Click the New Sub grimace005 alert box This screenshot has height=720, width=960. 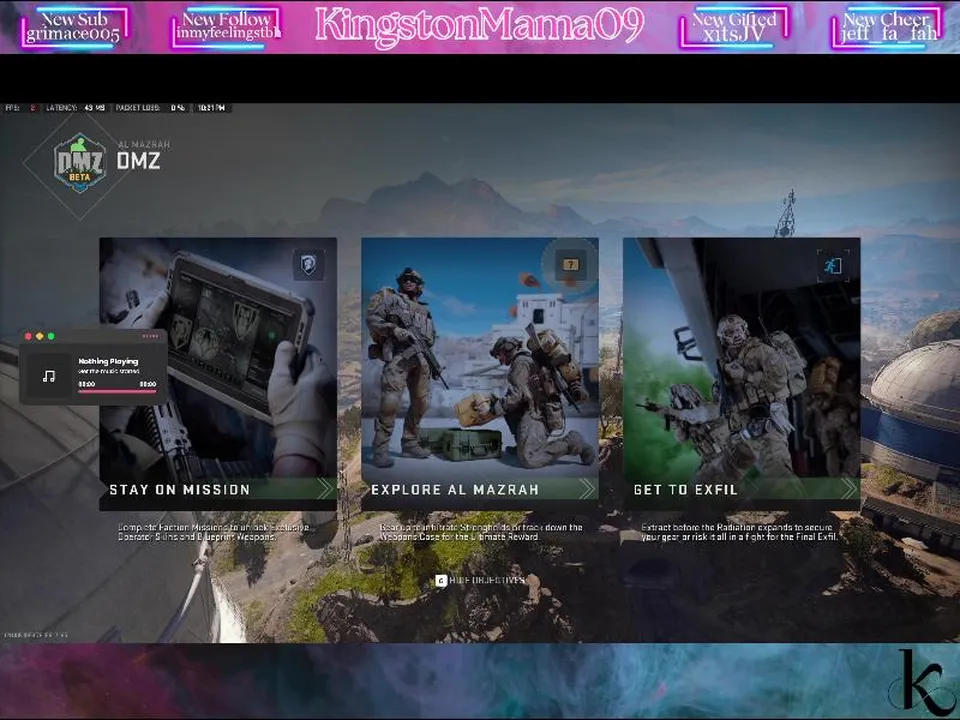[75, 27]
